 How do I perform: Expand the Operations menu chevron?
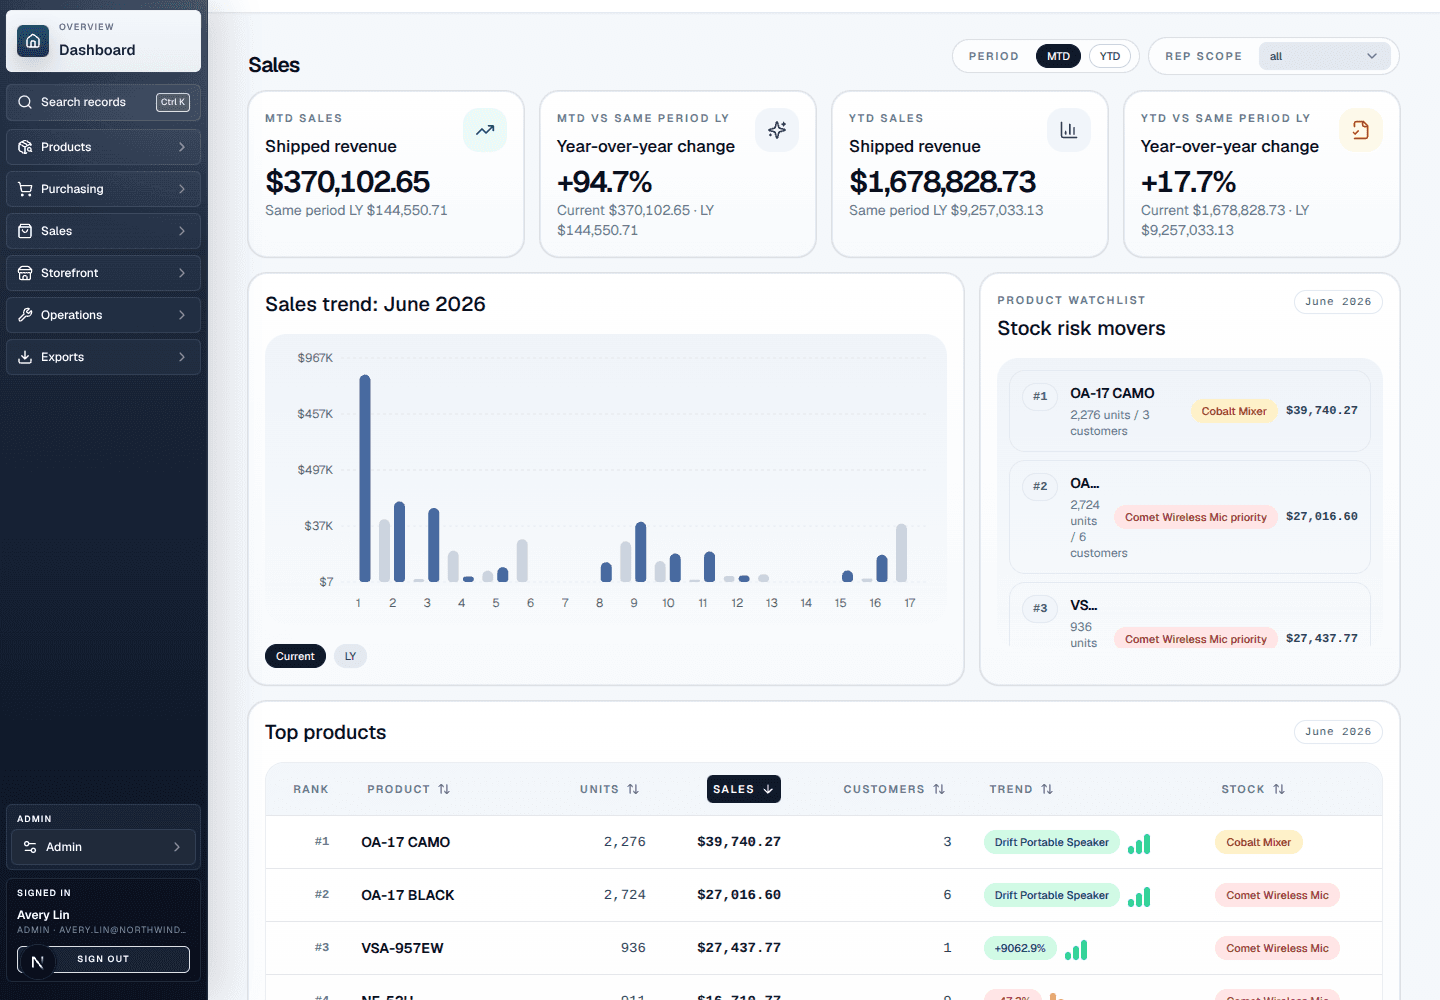[x=182, y=315]
